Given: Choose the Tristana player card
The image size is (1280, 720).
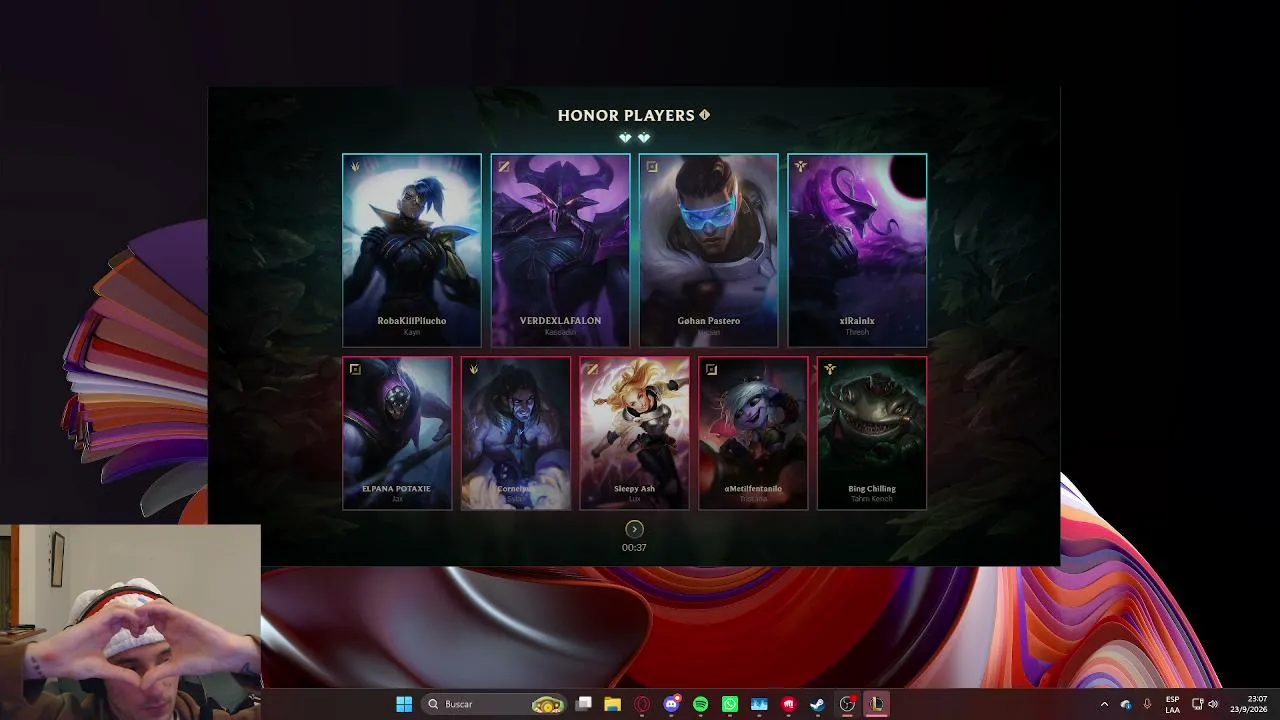Looking at the screenshot, I should [x=753, y=433].
